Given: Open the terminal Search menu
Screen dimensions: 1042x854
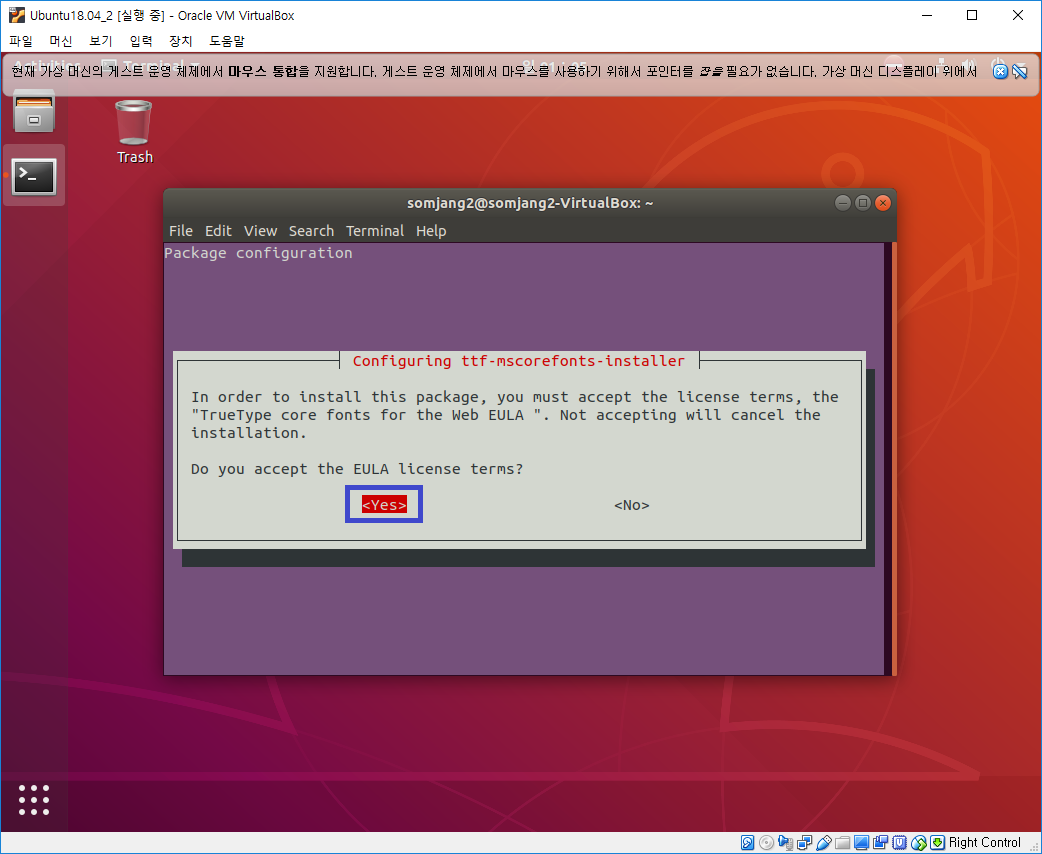Looking at the screenshot, I should (x=311, y=231).
